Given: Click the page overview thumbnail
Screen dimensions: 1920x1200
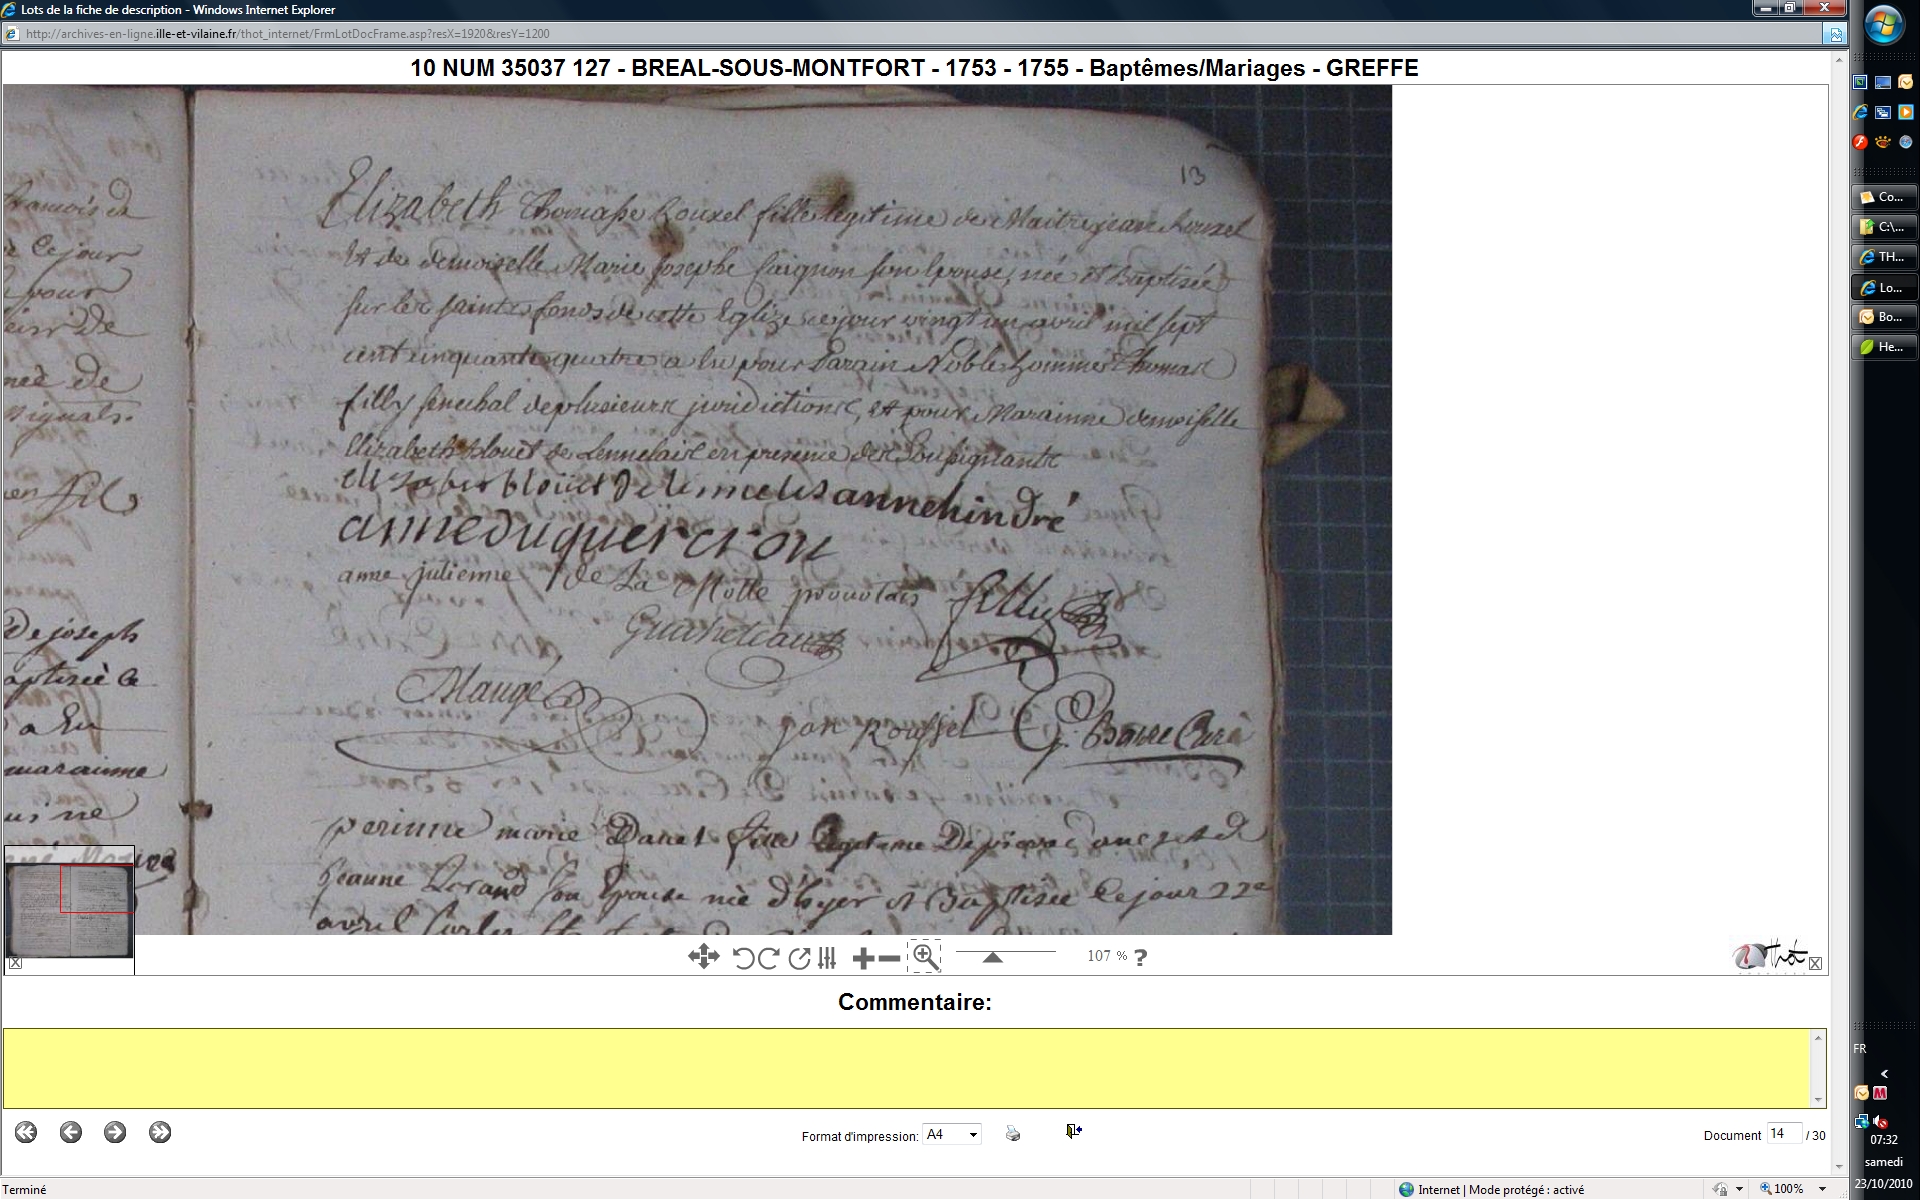Looking at the screenshot, I should (x=69, y=908).
